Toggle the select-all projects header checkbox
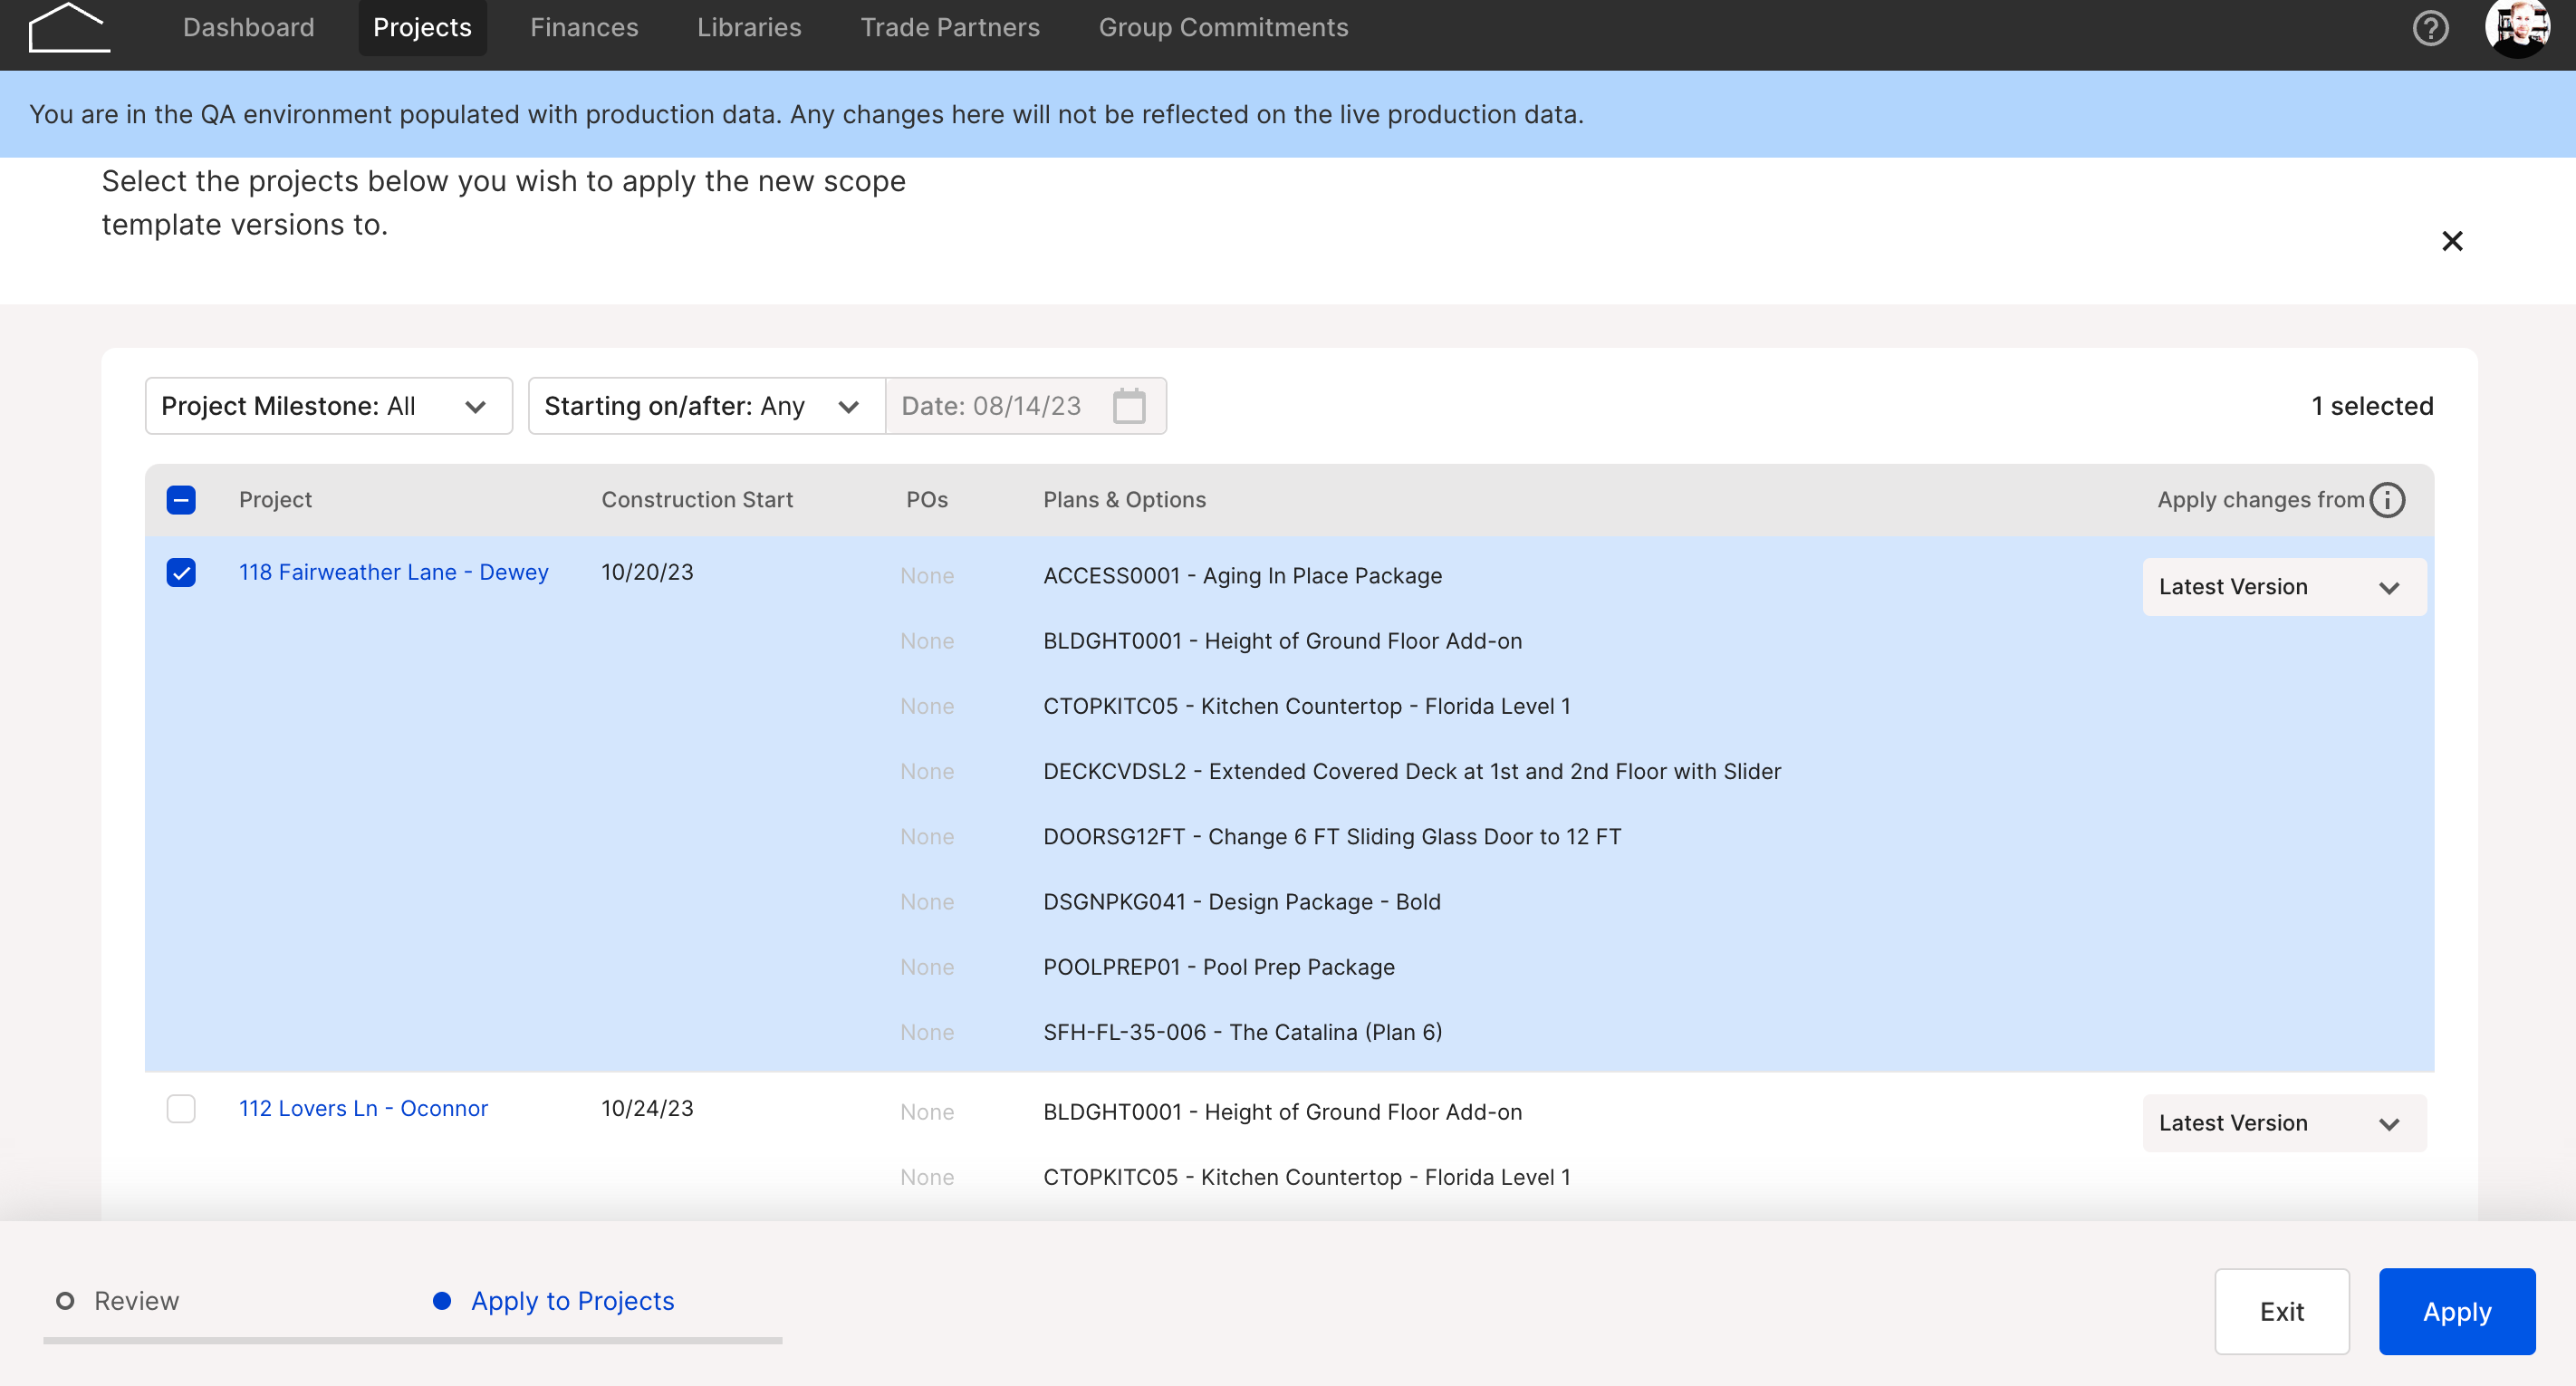The image size is (2576, 1386). (181, 500)
